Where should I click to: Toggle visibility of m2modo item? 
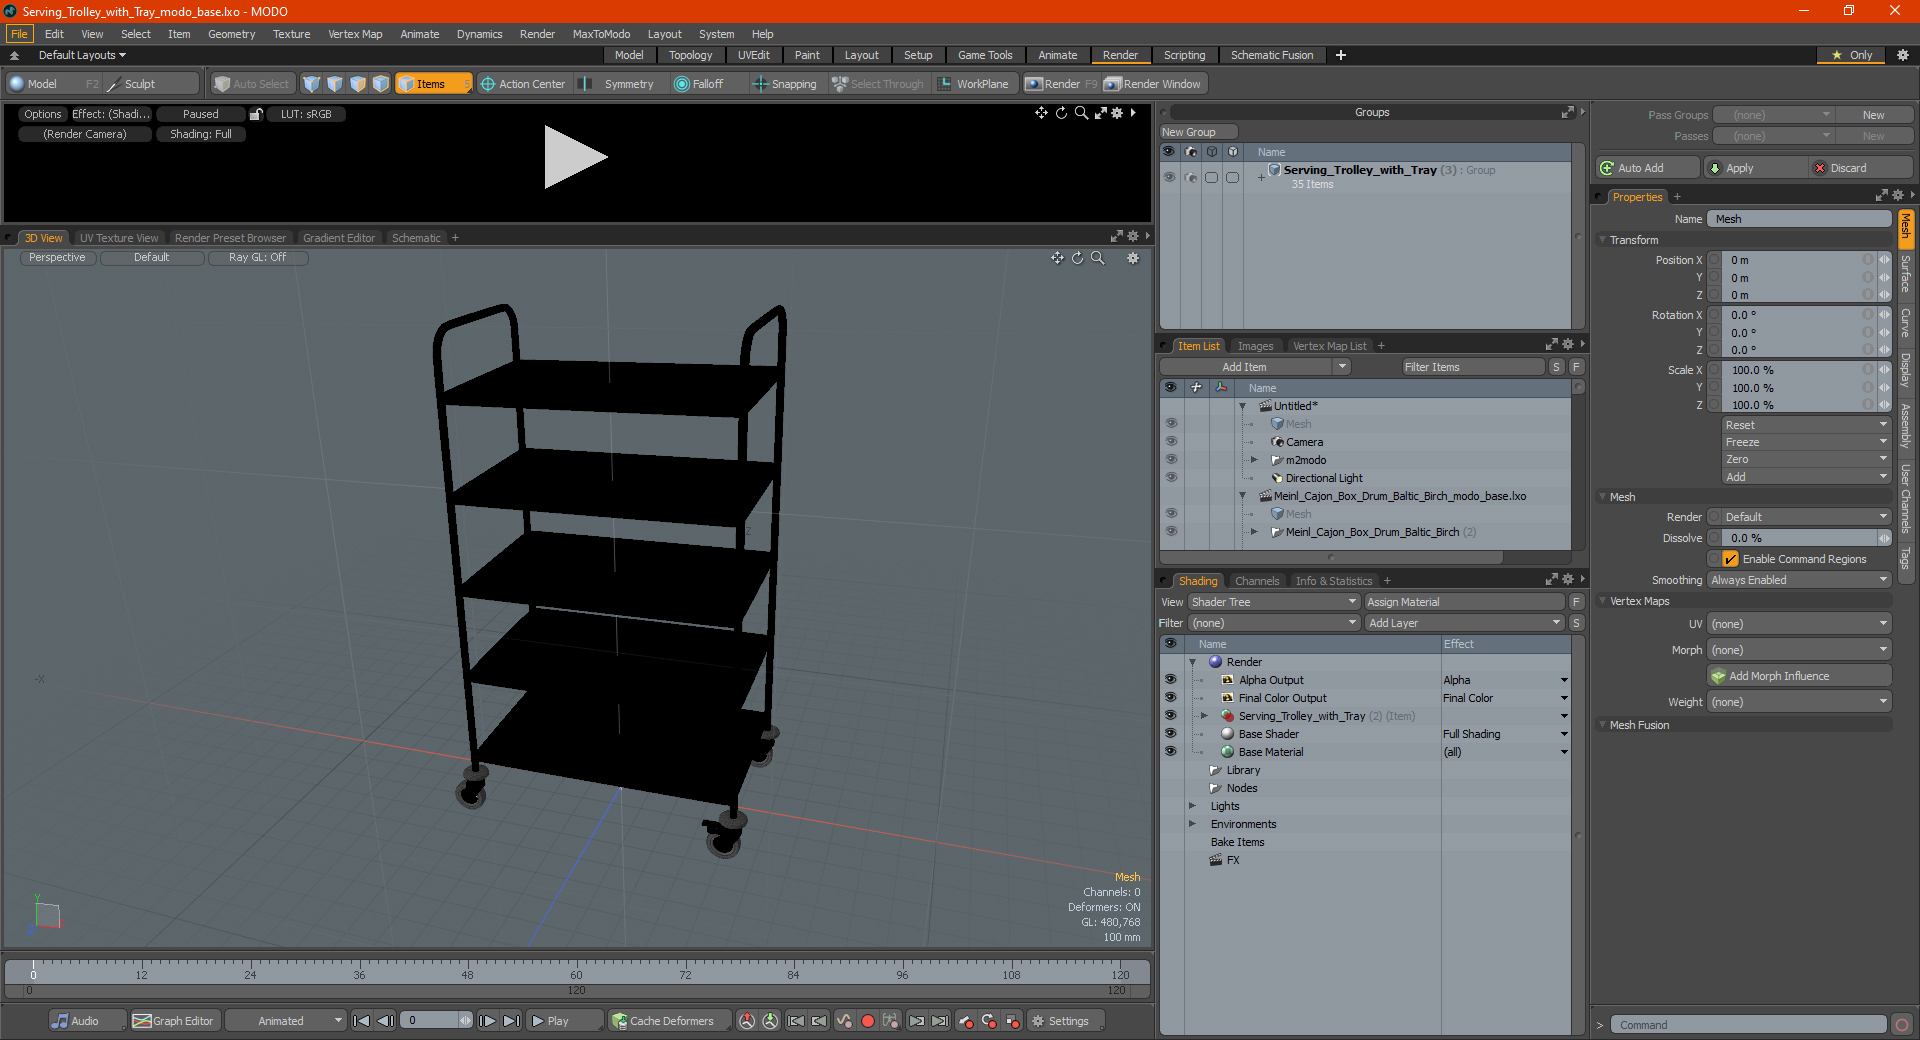(1171, 460)
